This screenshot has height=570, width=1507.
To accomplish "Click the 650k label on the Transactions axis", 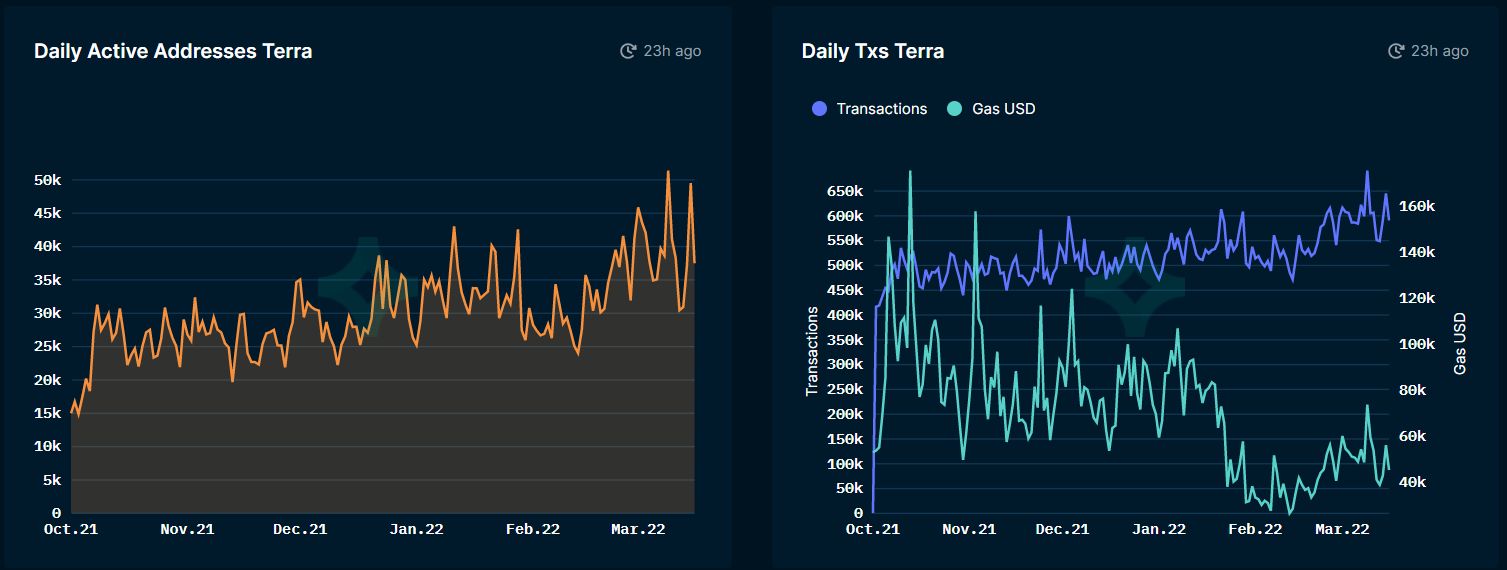I will click(843, 191).
